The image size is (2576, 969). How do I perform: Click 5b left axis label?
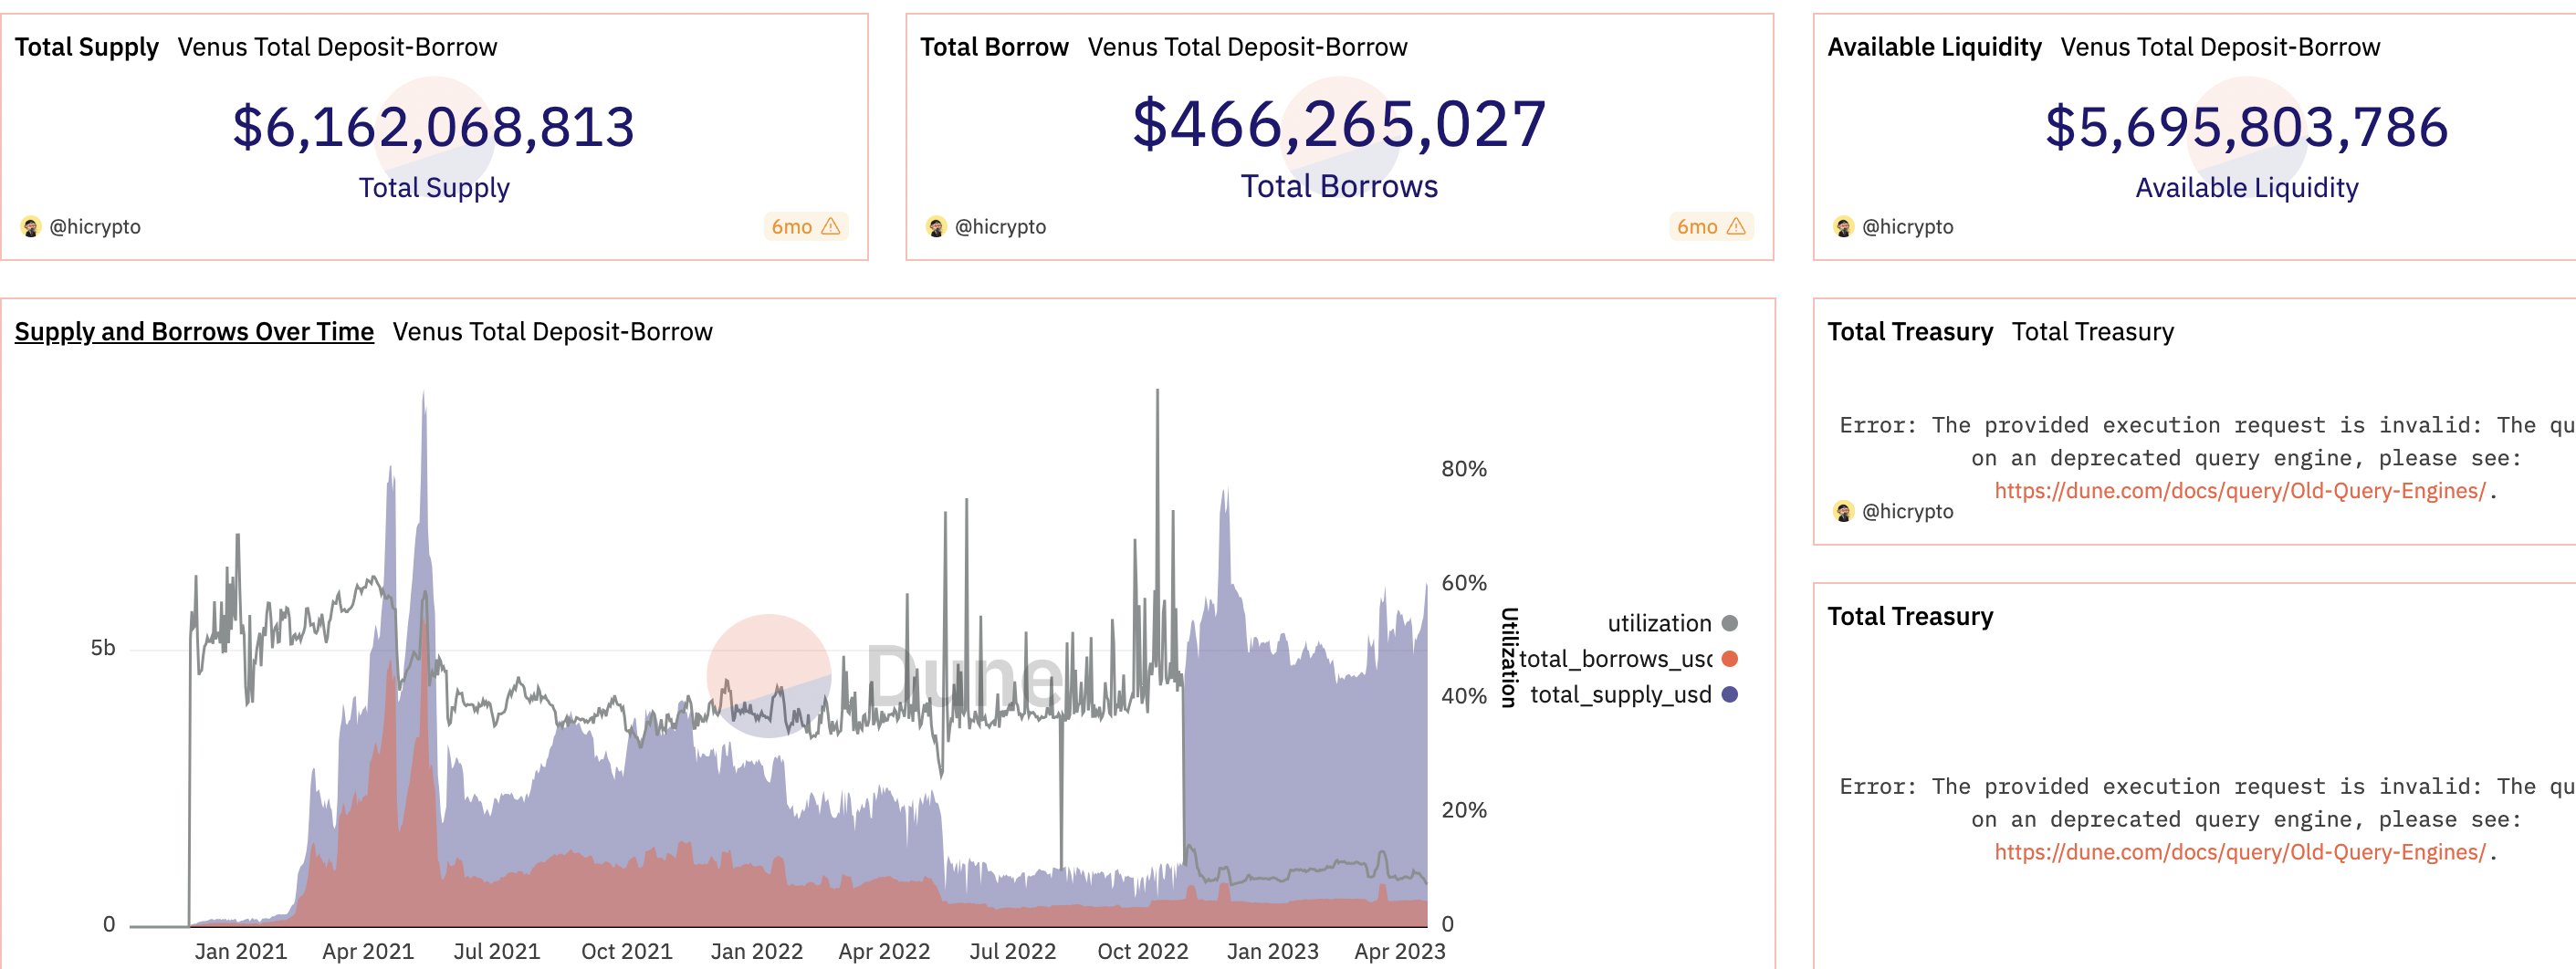(103, 648)
